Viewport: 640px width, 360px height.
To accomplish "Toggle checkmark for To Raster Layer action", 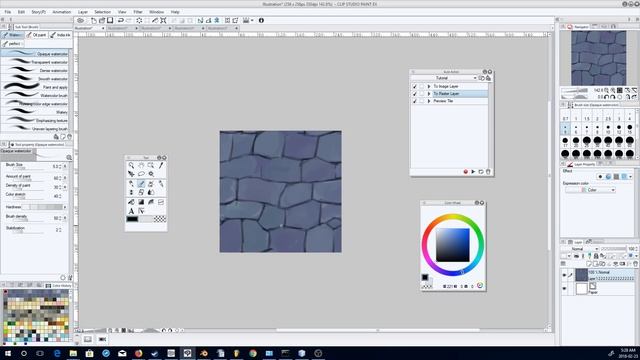I will (415, 94).
